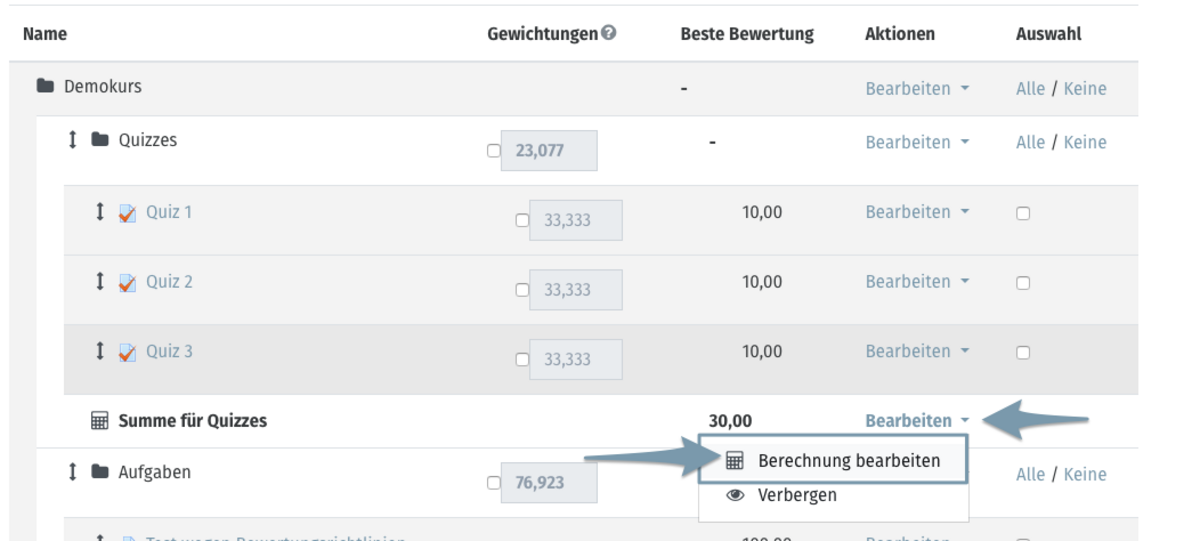The height and width of the screenshot is (541, 1200).
Task: Expand Bearbeiten menu for Quiz 2
Action: coord(917,282)
